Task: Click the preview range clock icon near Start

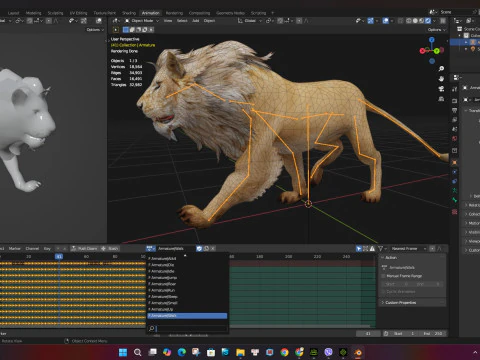Action: 386,333
